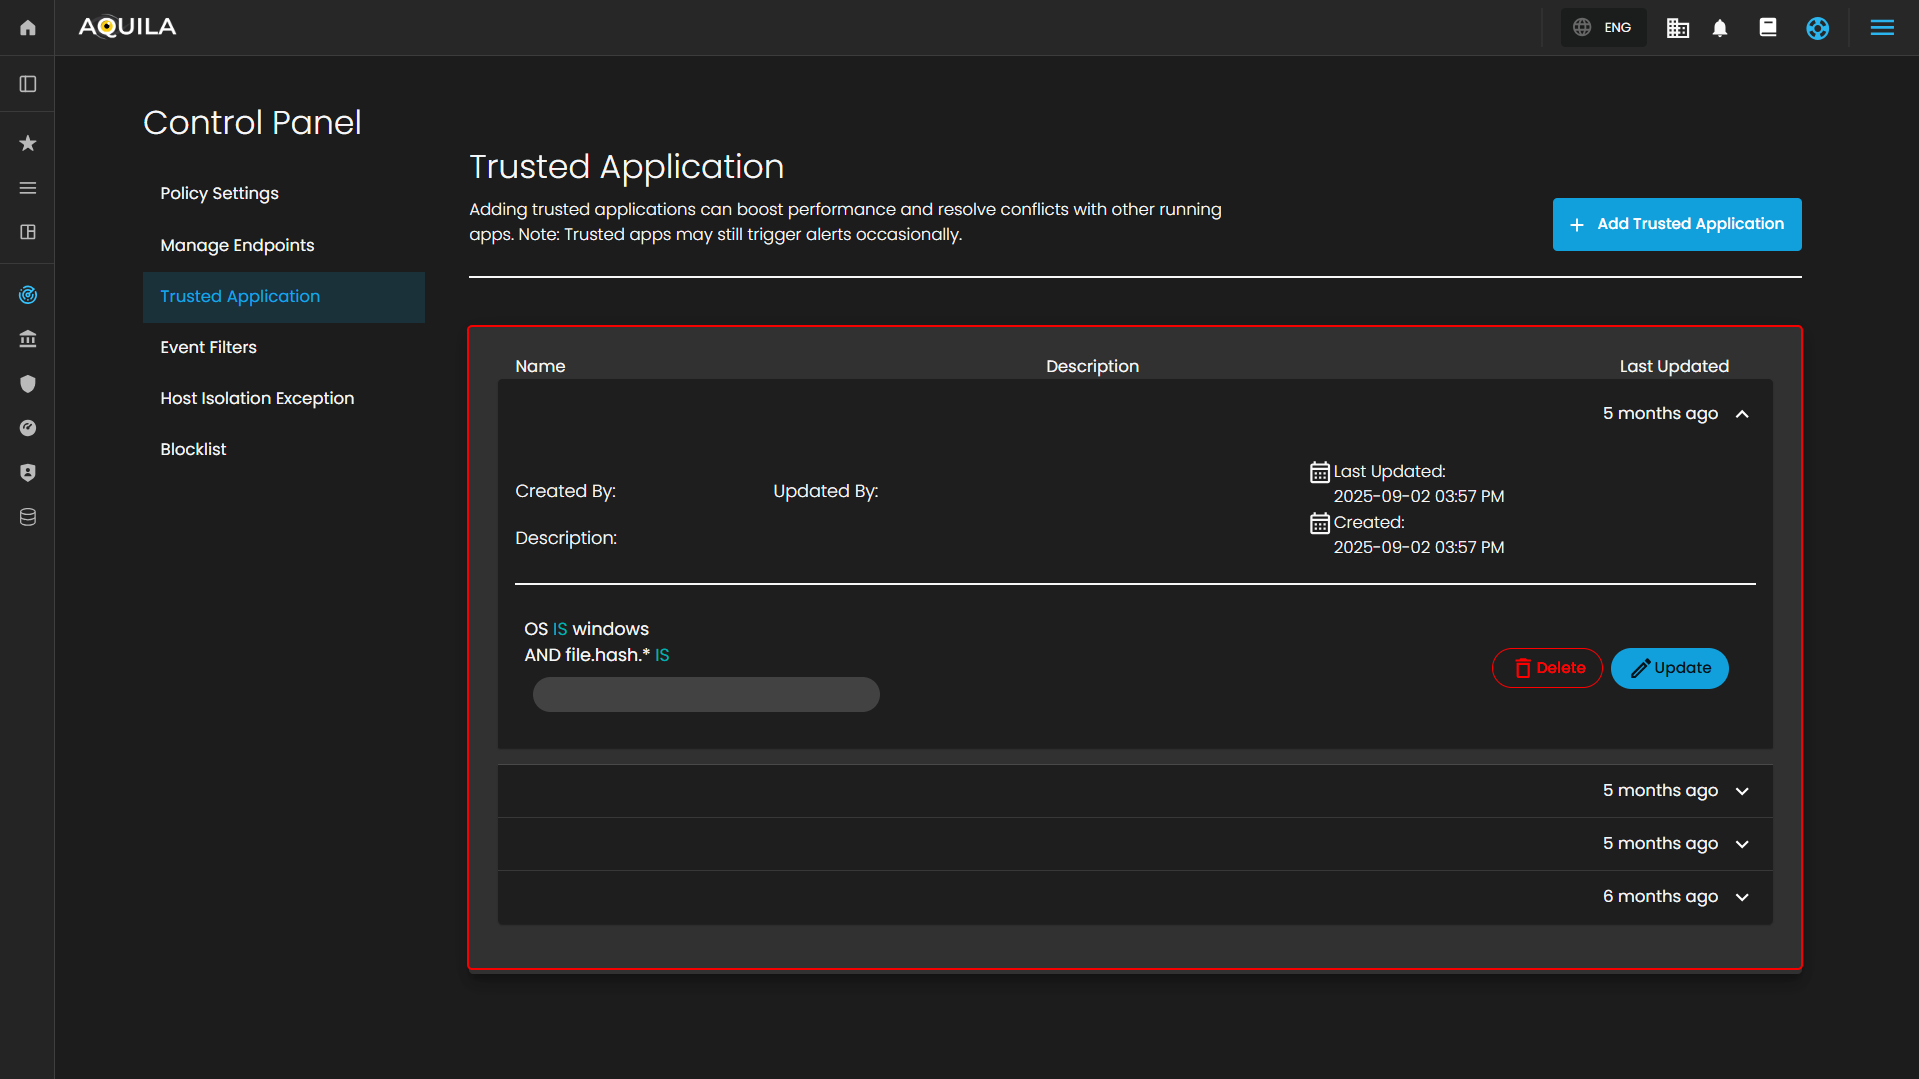Go to Event Filters section
Image resolution: width=1919 pixels, height=1079 pixels.
(208, 347)
